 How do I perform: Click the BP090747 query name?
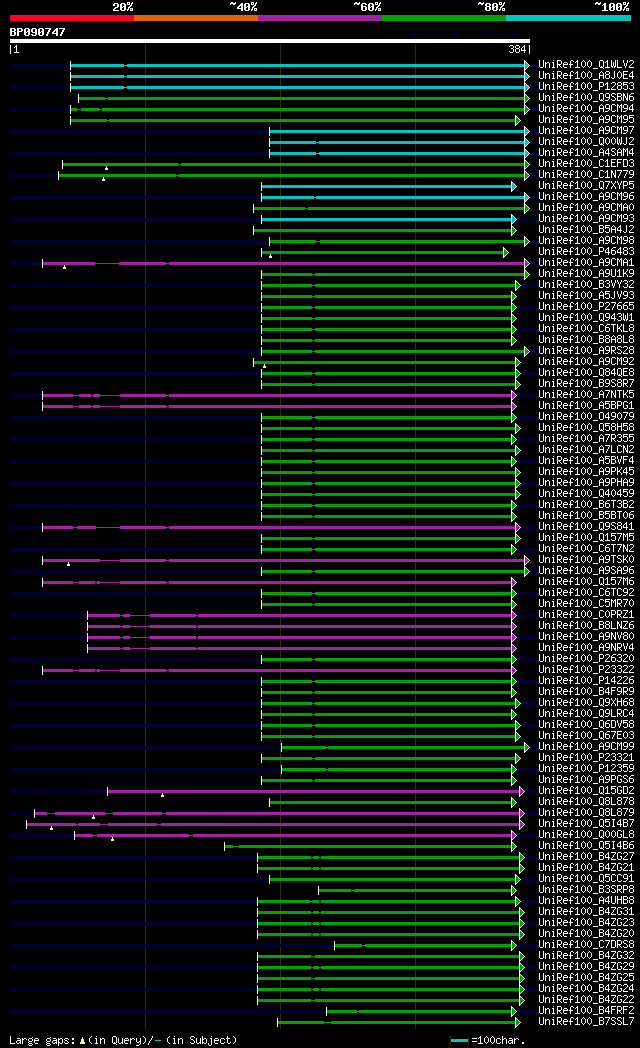pos(37,32)
